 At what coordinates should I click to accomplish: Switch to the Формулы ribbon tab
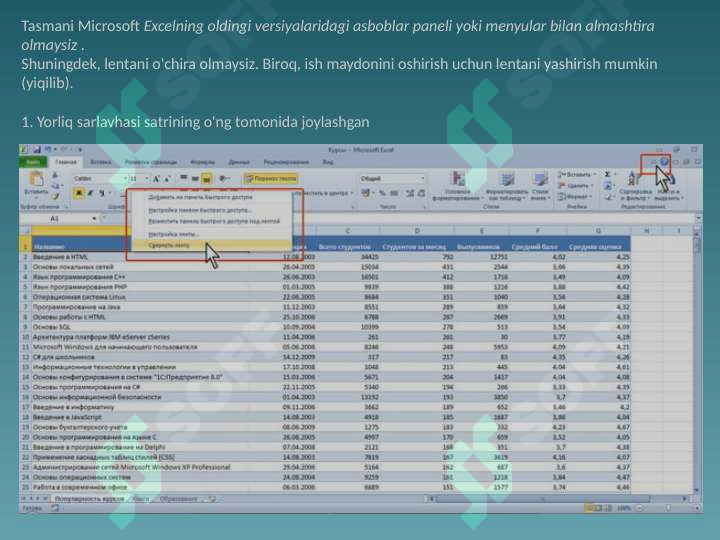[202, 162]
